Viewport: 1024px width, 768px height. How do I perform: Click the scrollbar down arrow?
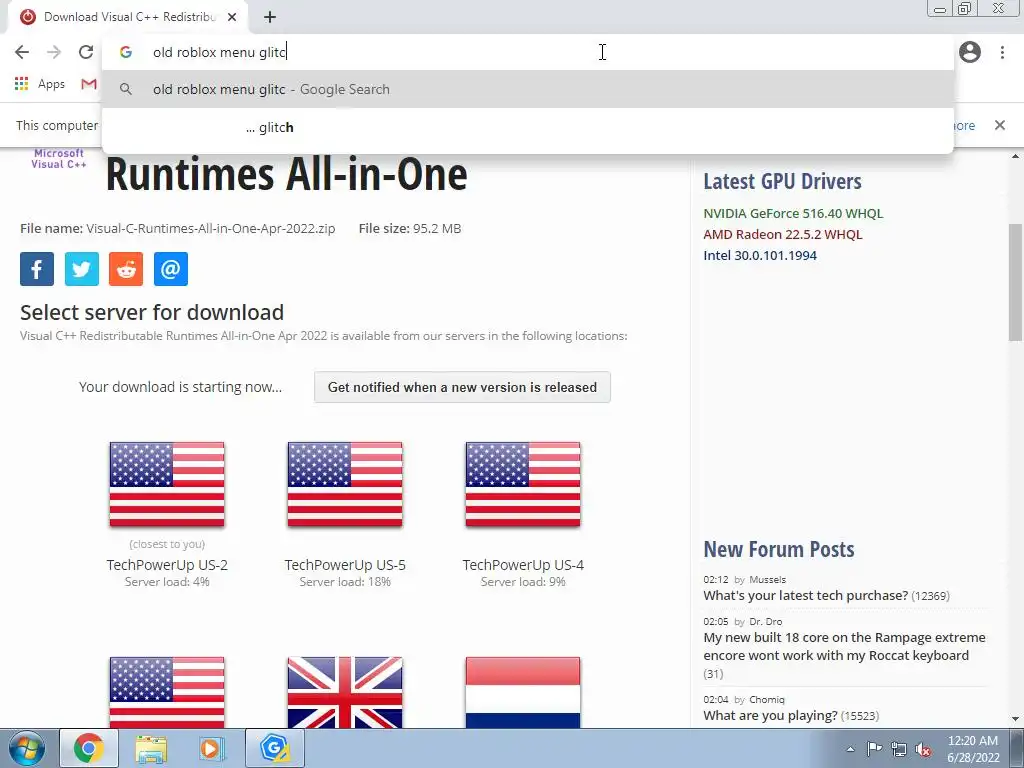click(1015, 720)
